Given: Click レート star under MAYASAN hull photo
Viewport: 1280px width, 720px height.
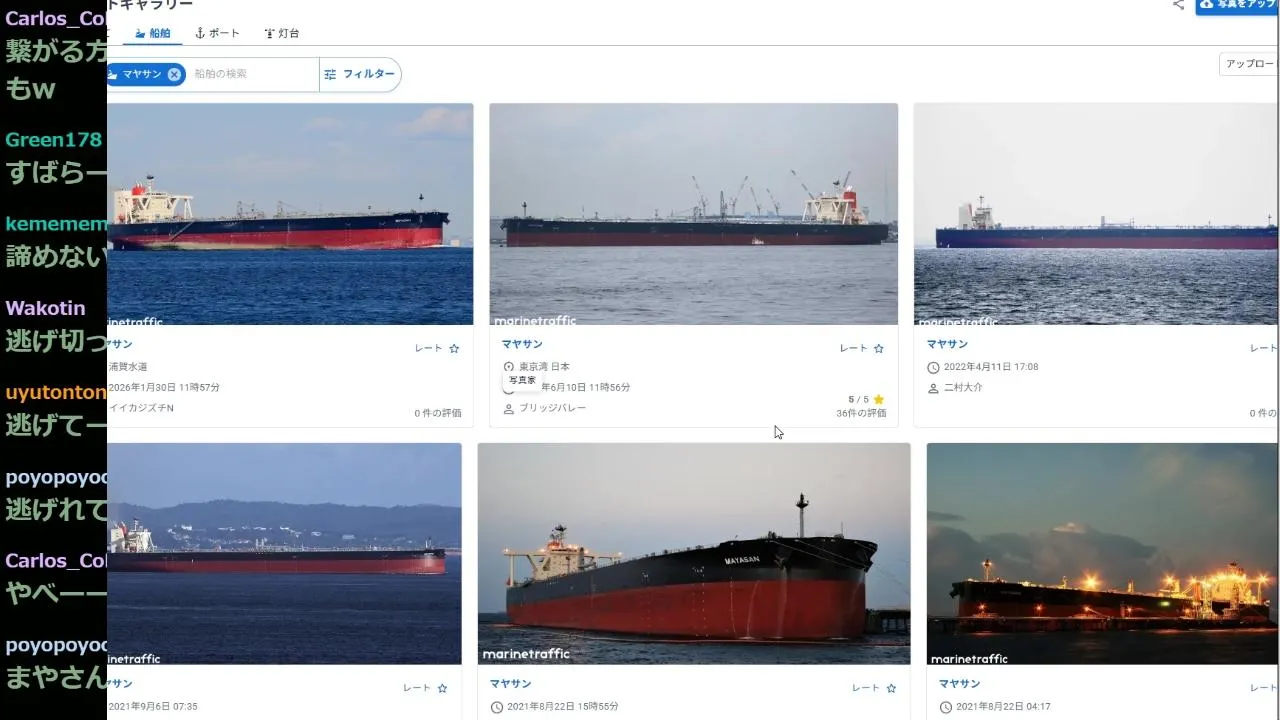Looking at the screenshot, I should (x=891, y=688).
